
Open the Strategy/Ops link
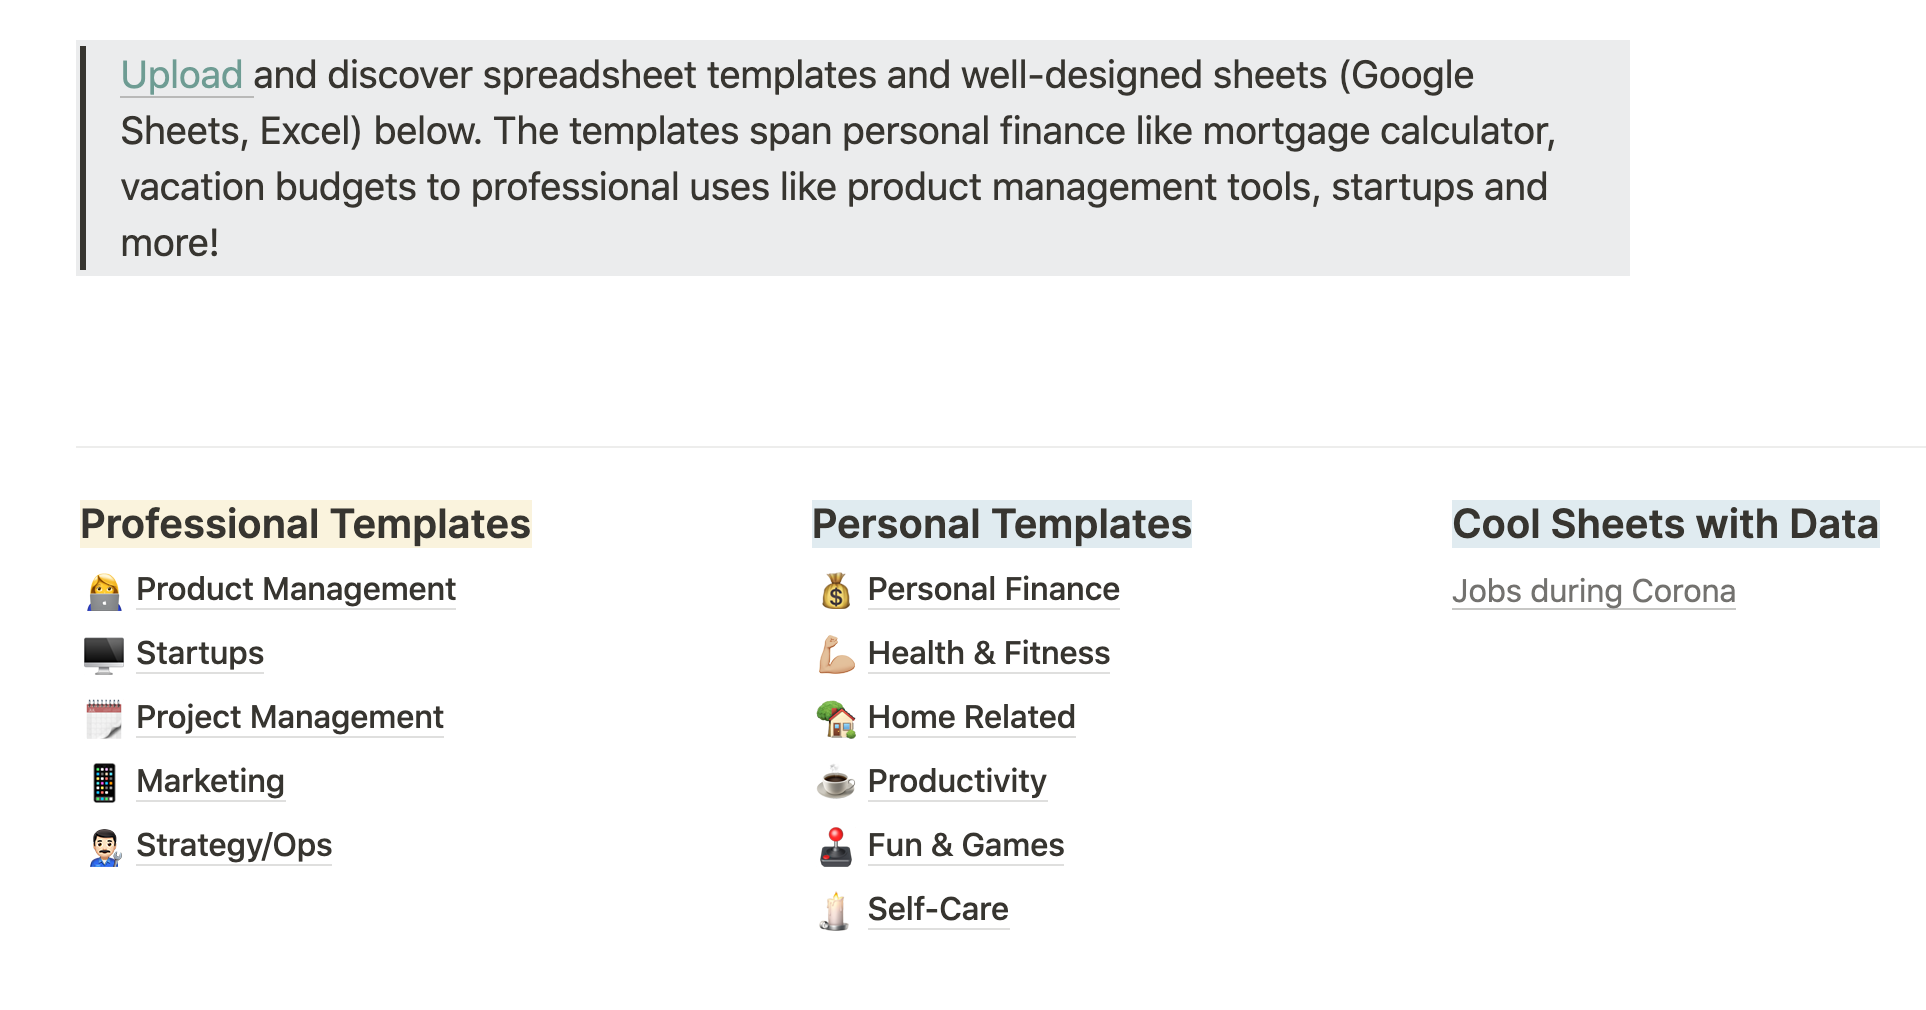(234, 846)
